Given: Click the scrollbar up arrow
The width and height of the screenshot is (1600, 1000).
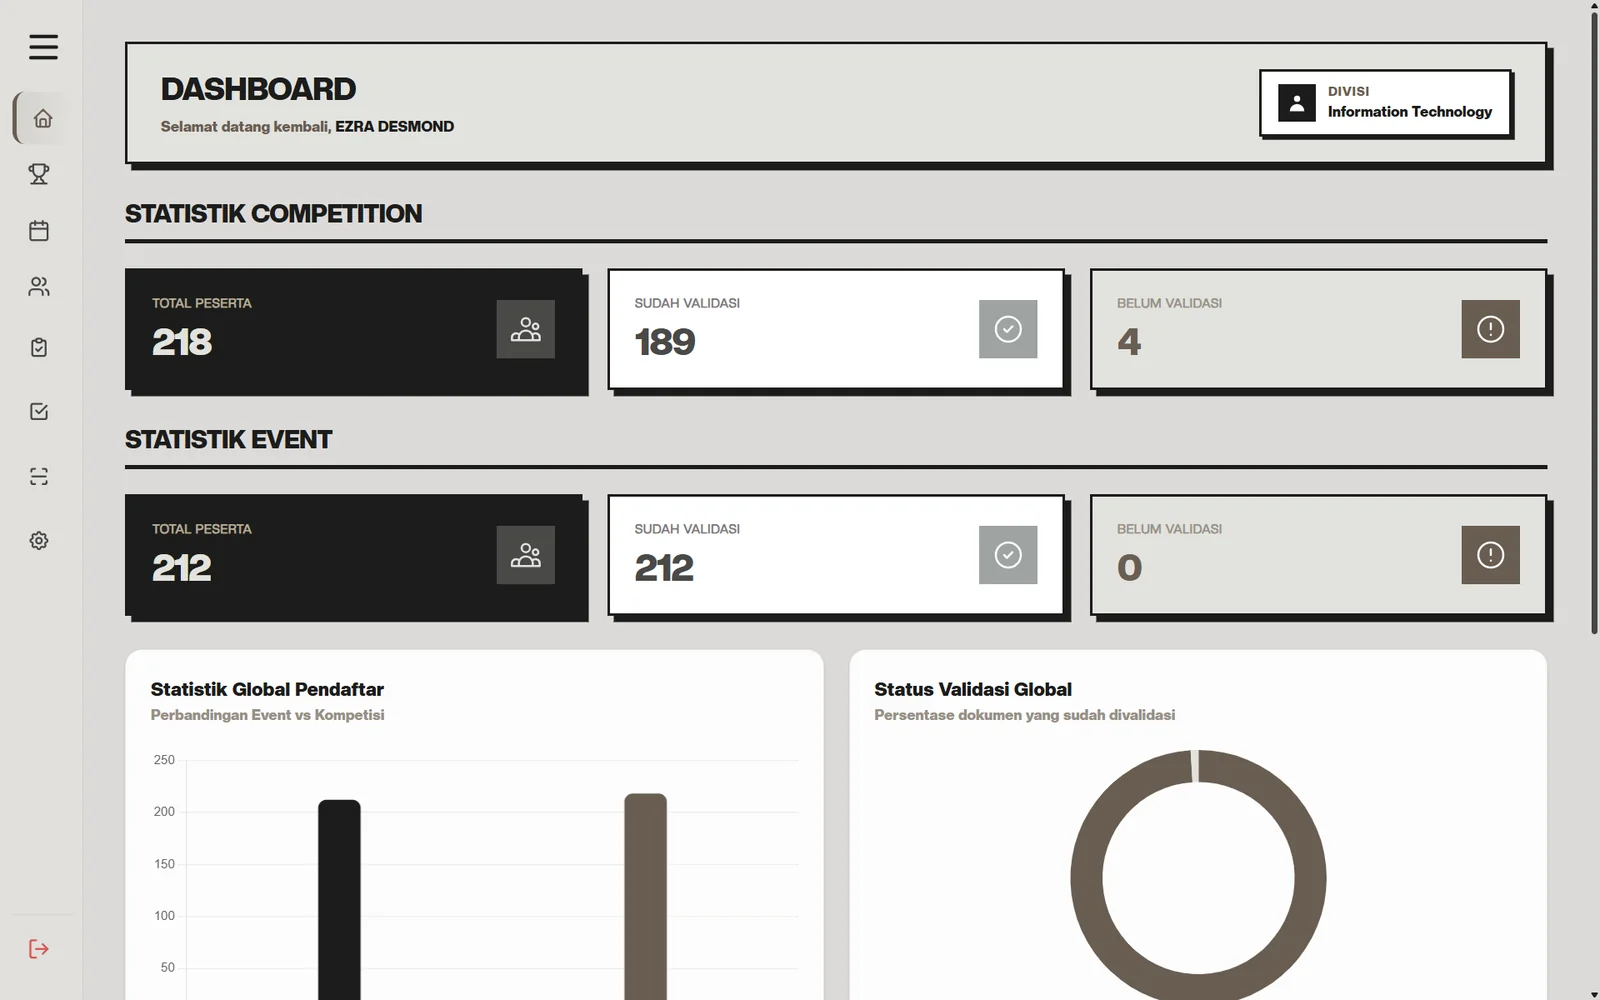Looking at the screenshot, I should (x=1594, y=5).
